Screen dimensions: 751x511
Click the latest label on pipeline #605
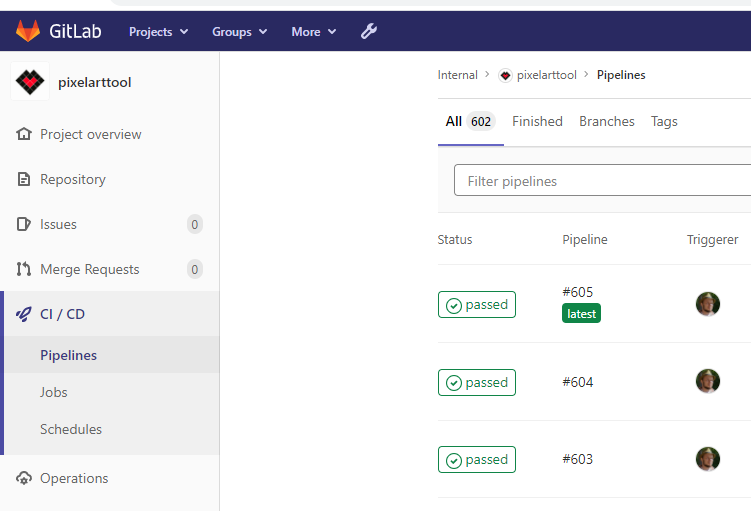pos(581,314)
